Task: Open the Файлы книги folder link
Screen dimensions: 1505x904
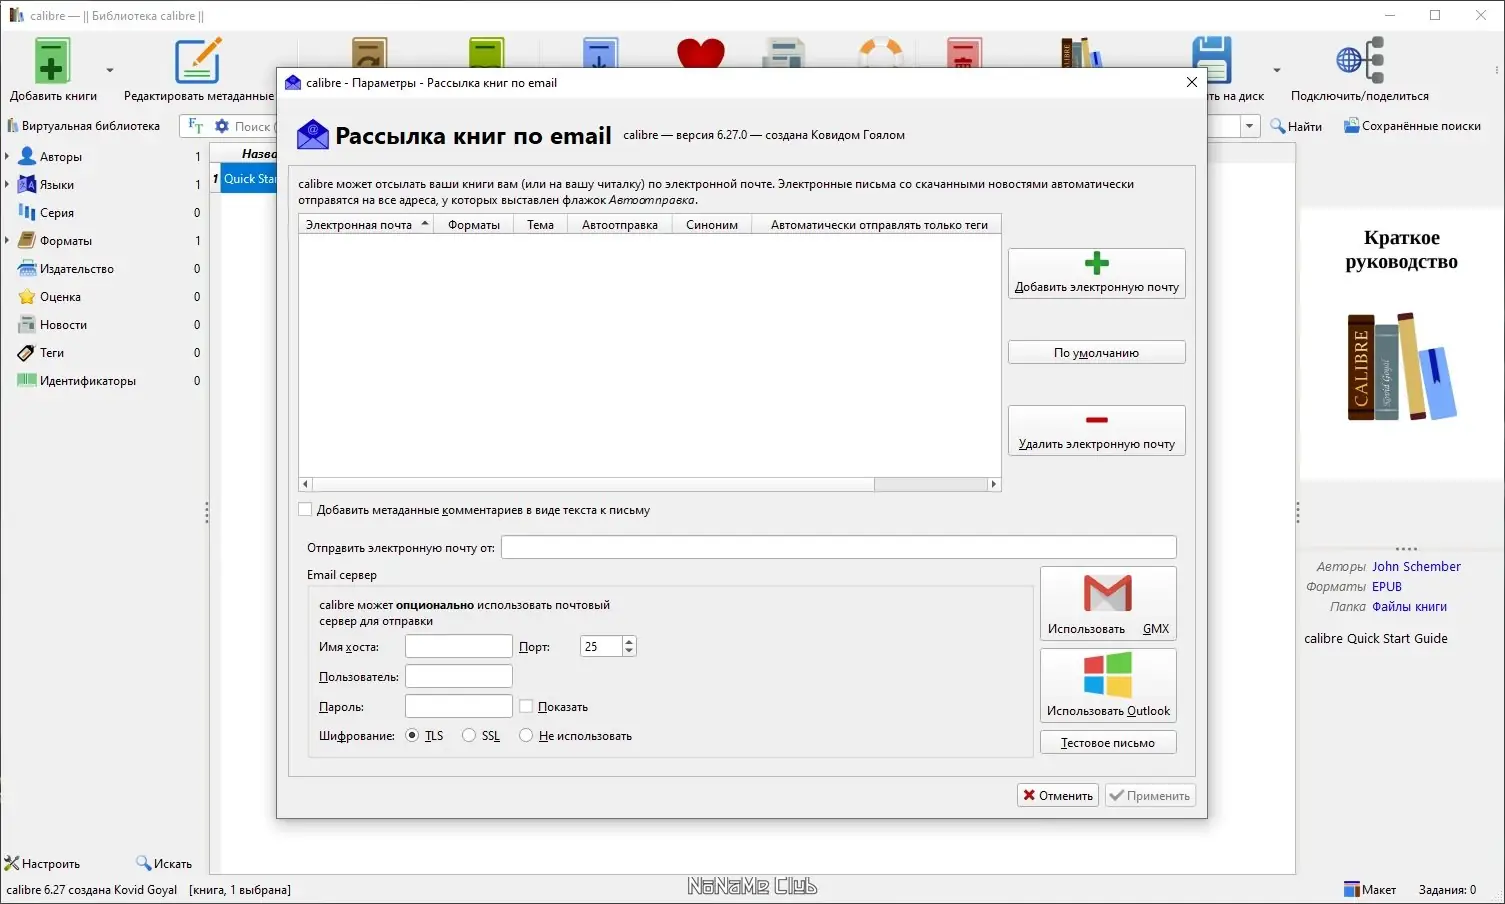Action: click(1409, 607)
